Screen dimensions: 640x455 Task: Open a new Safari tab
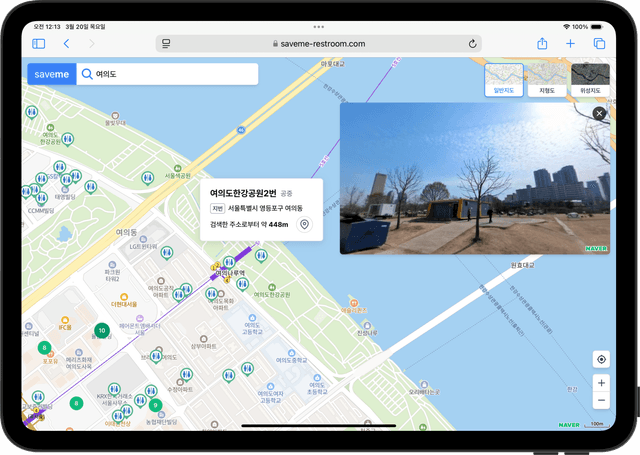pos(570,44)
